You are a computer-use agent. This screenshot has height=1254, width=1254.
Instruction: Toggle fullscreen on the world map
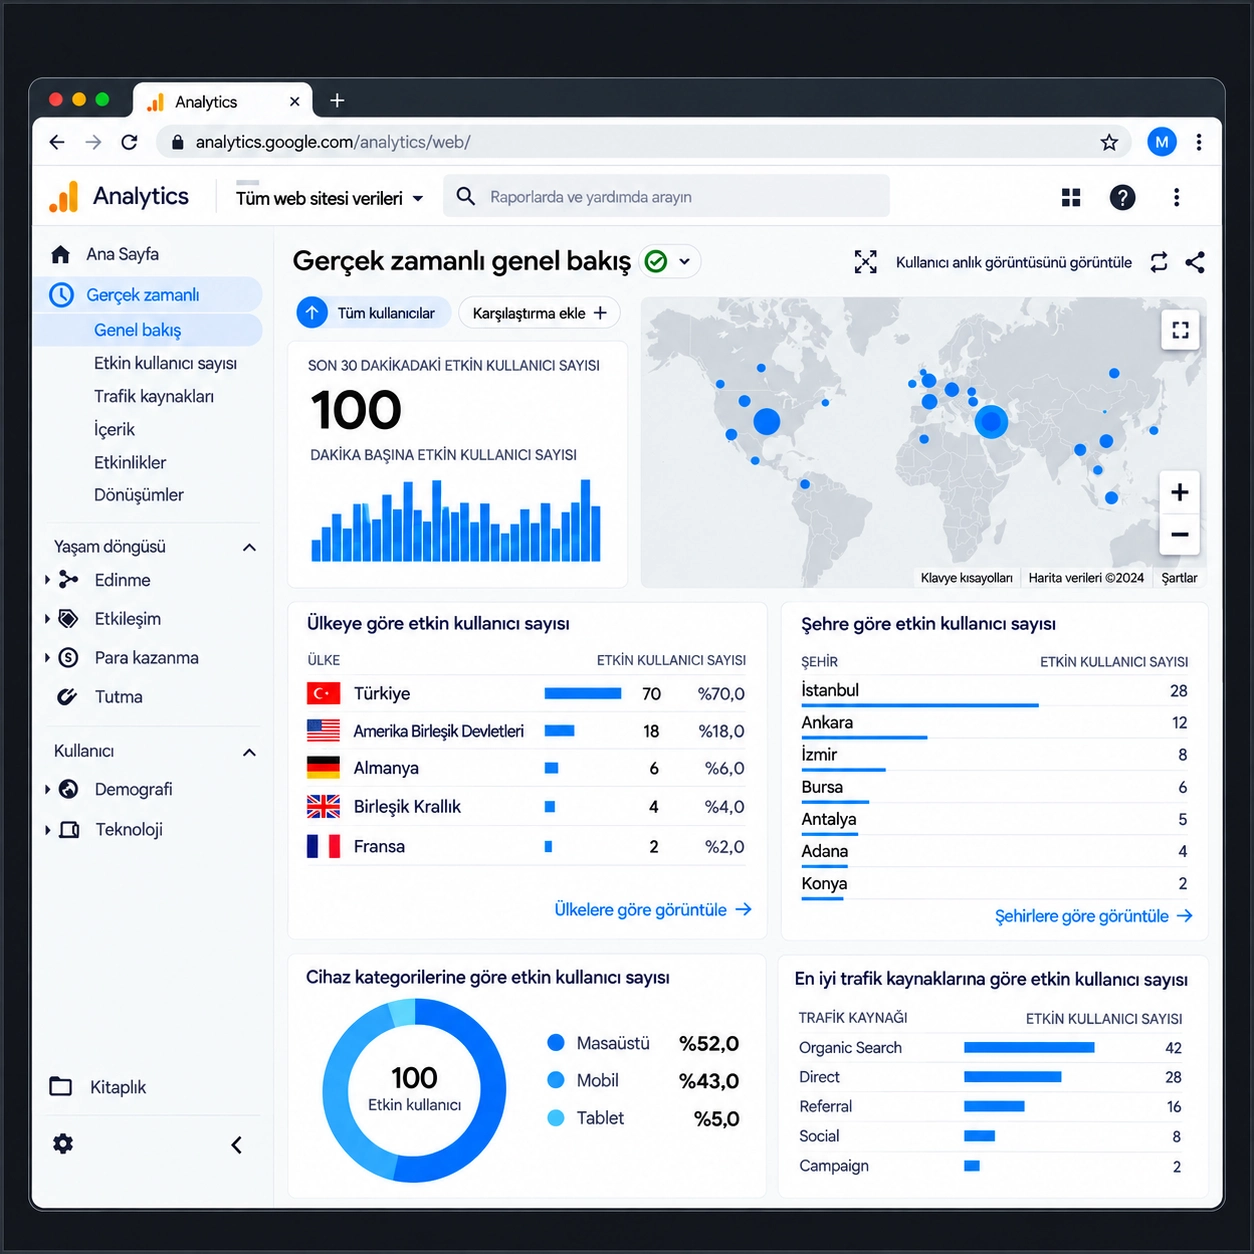(1180, 330)
